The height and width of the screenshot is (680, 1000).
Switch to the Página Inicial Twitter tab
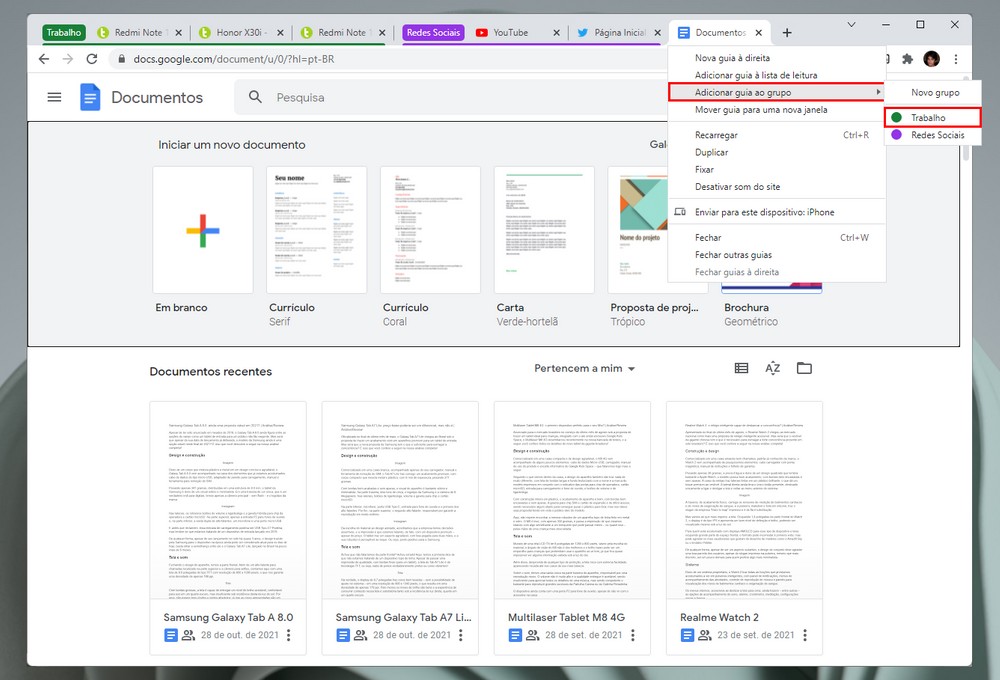point(619,33)
